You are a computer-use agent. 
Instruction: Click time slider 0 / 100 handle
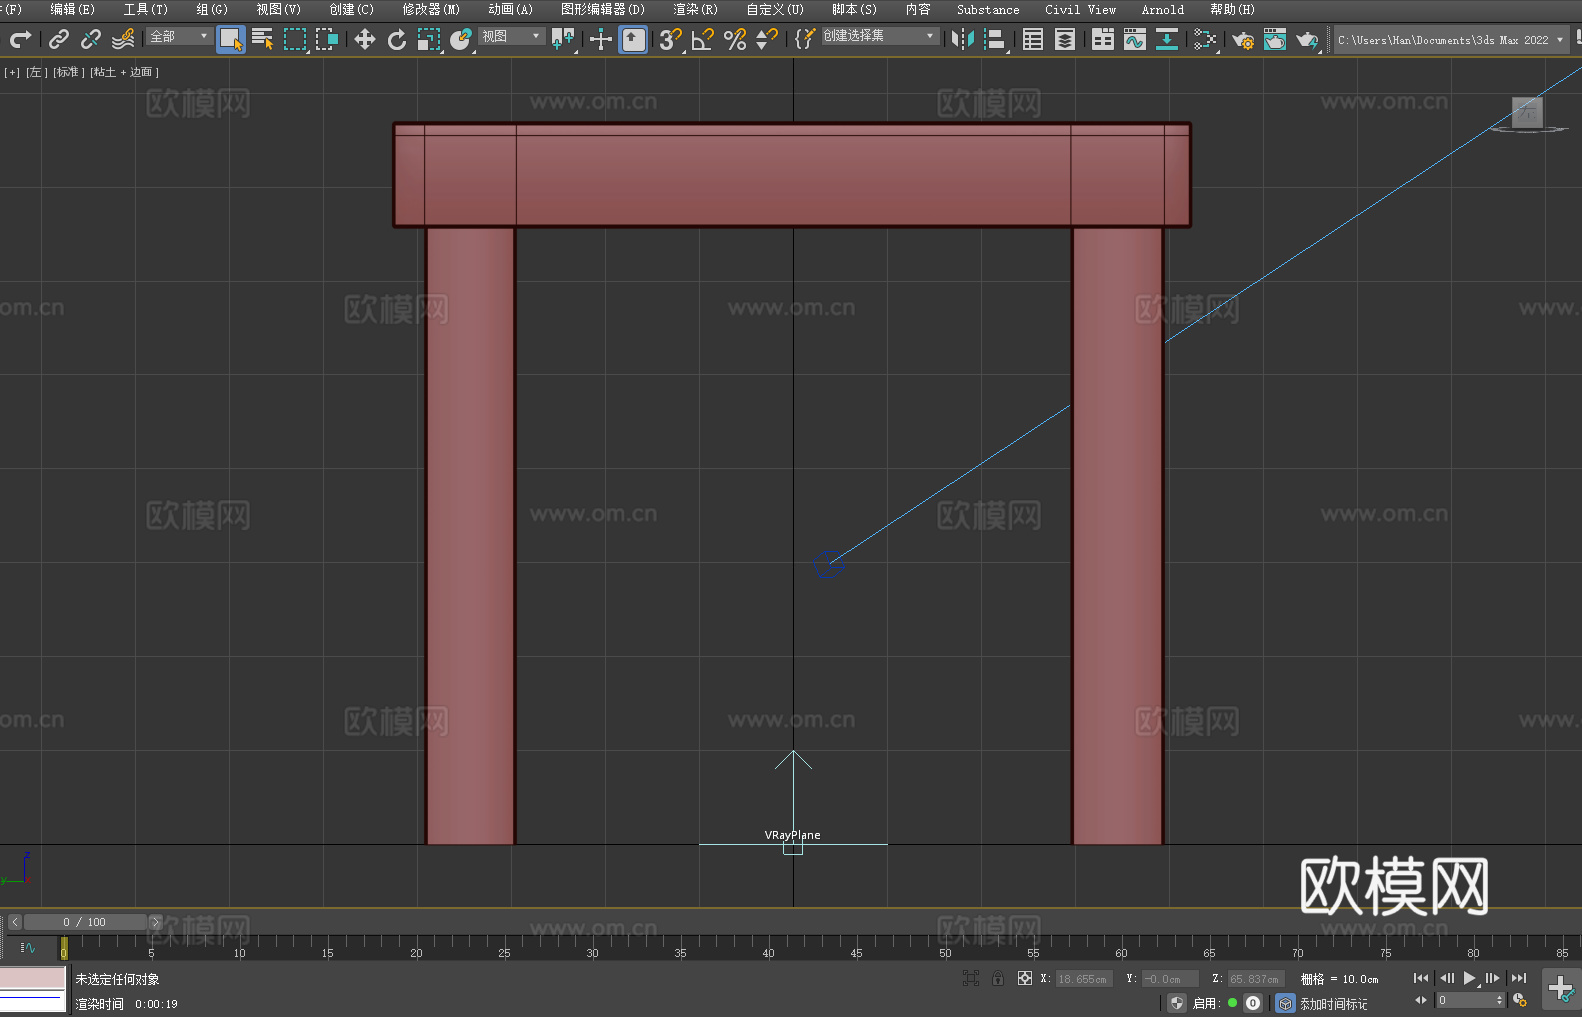click(85, 922)
